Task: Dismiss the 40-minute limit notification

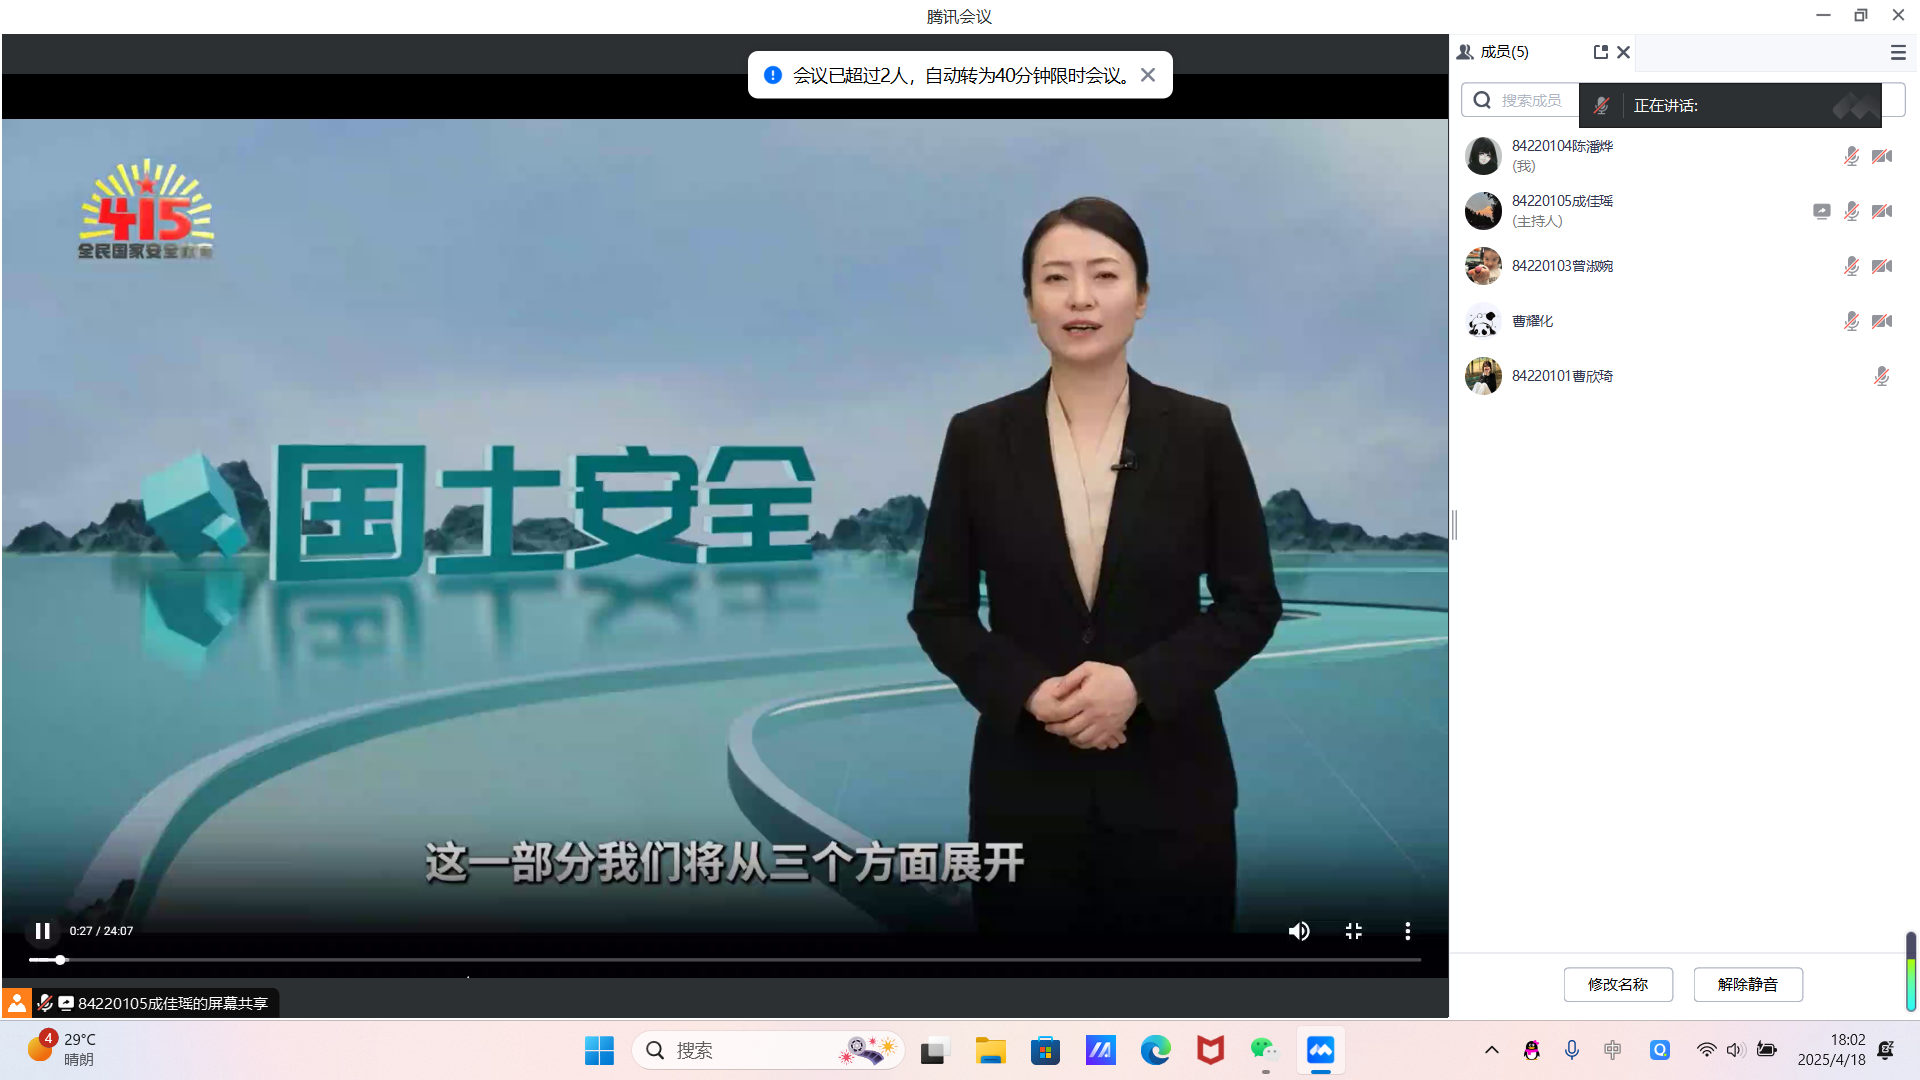Action: tap(1148, 75)
